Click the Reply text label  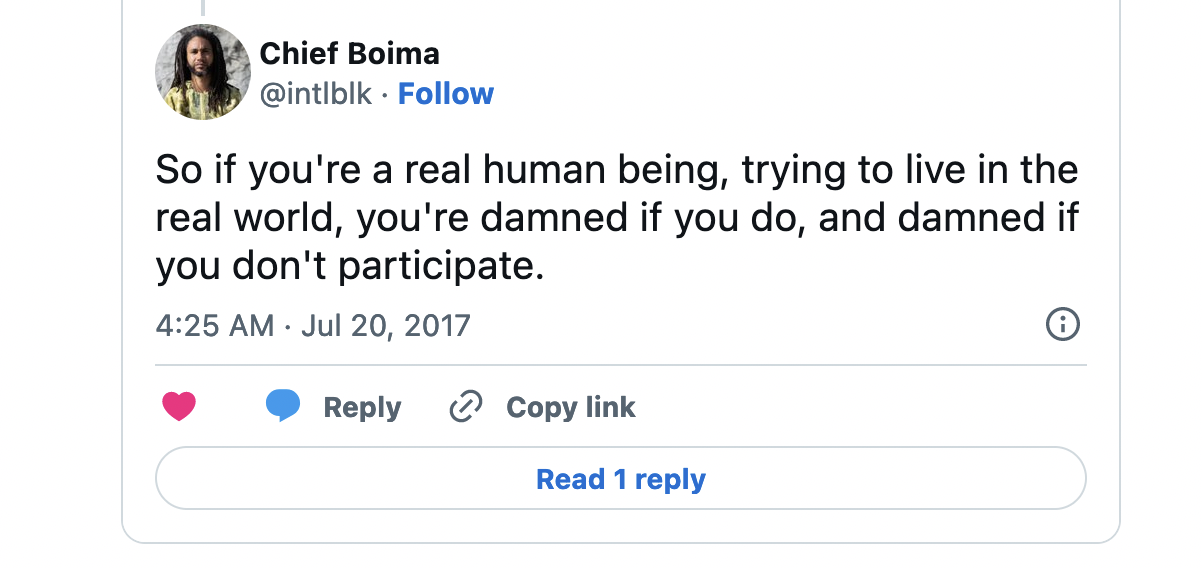point(362,407)
